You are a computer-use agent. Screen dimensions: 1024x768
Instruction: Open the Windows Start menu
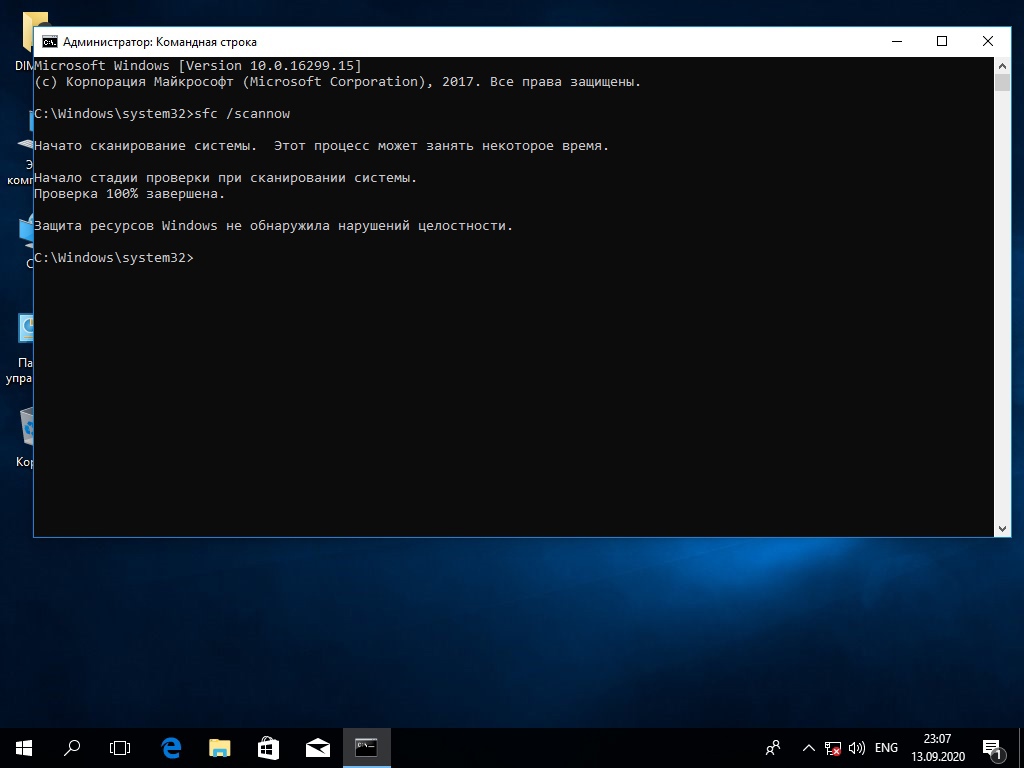coord(23,747)
